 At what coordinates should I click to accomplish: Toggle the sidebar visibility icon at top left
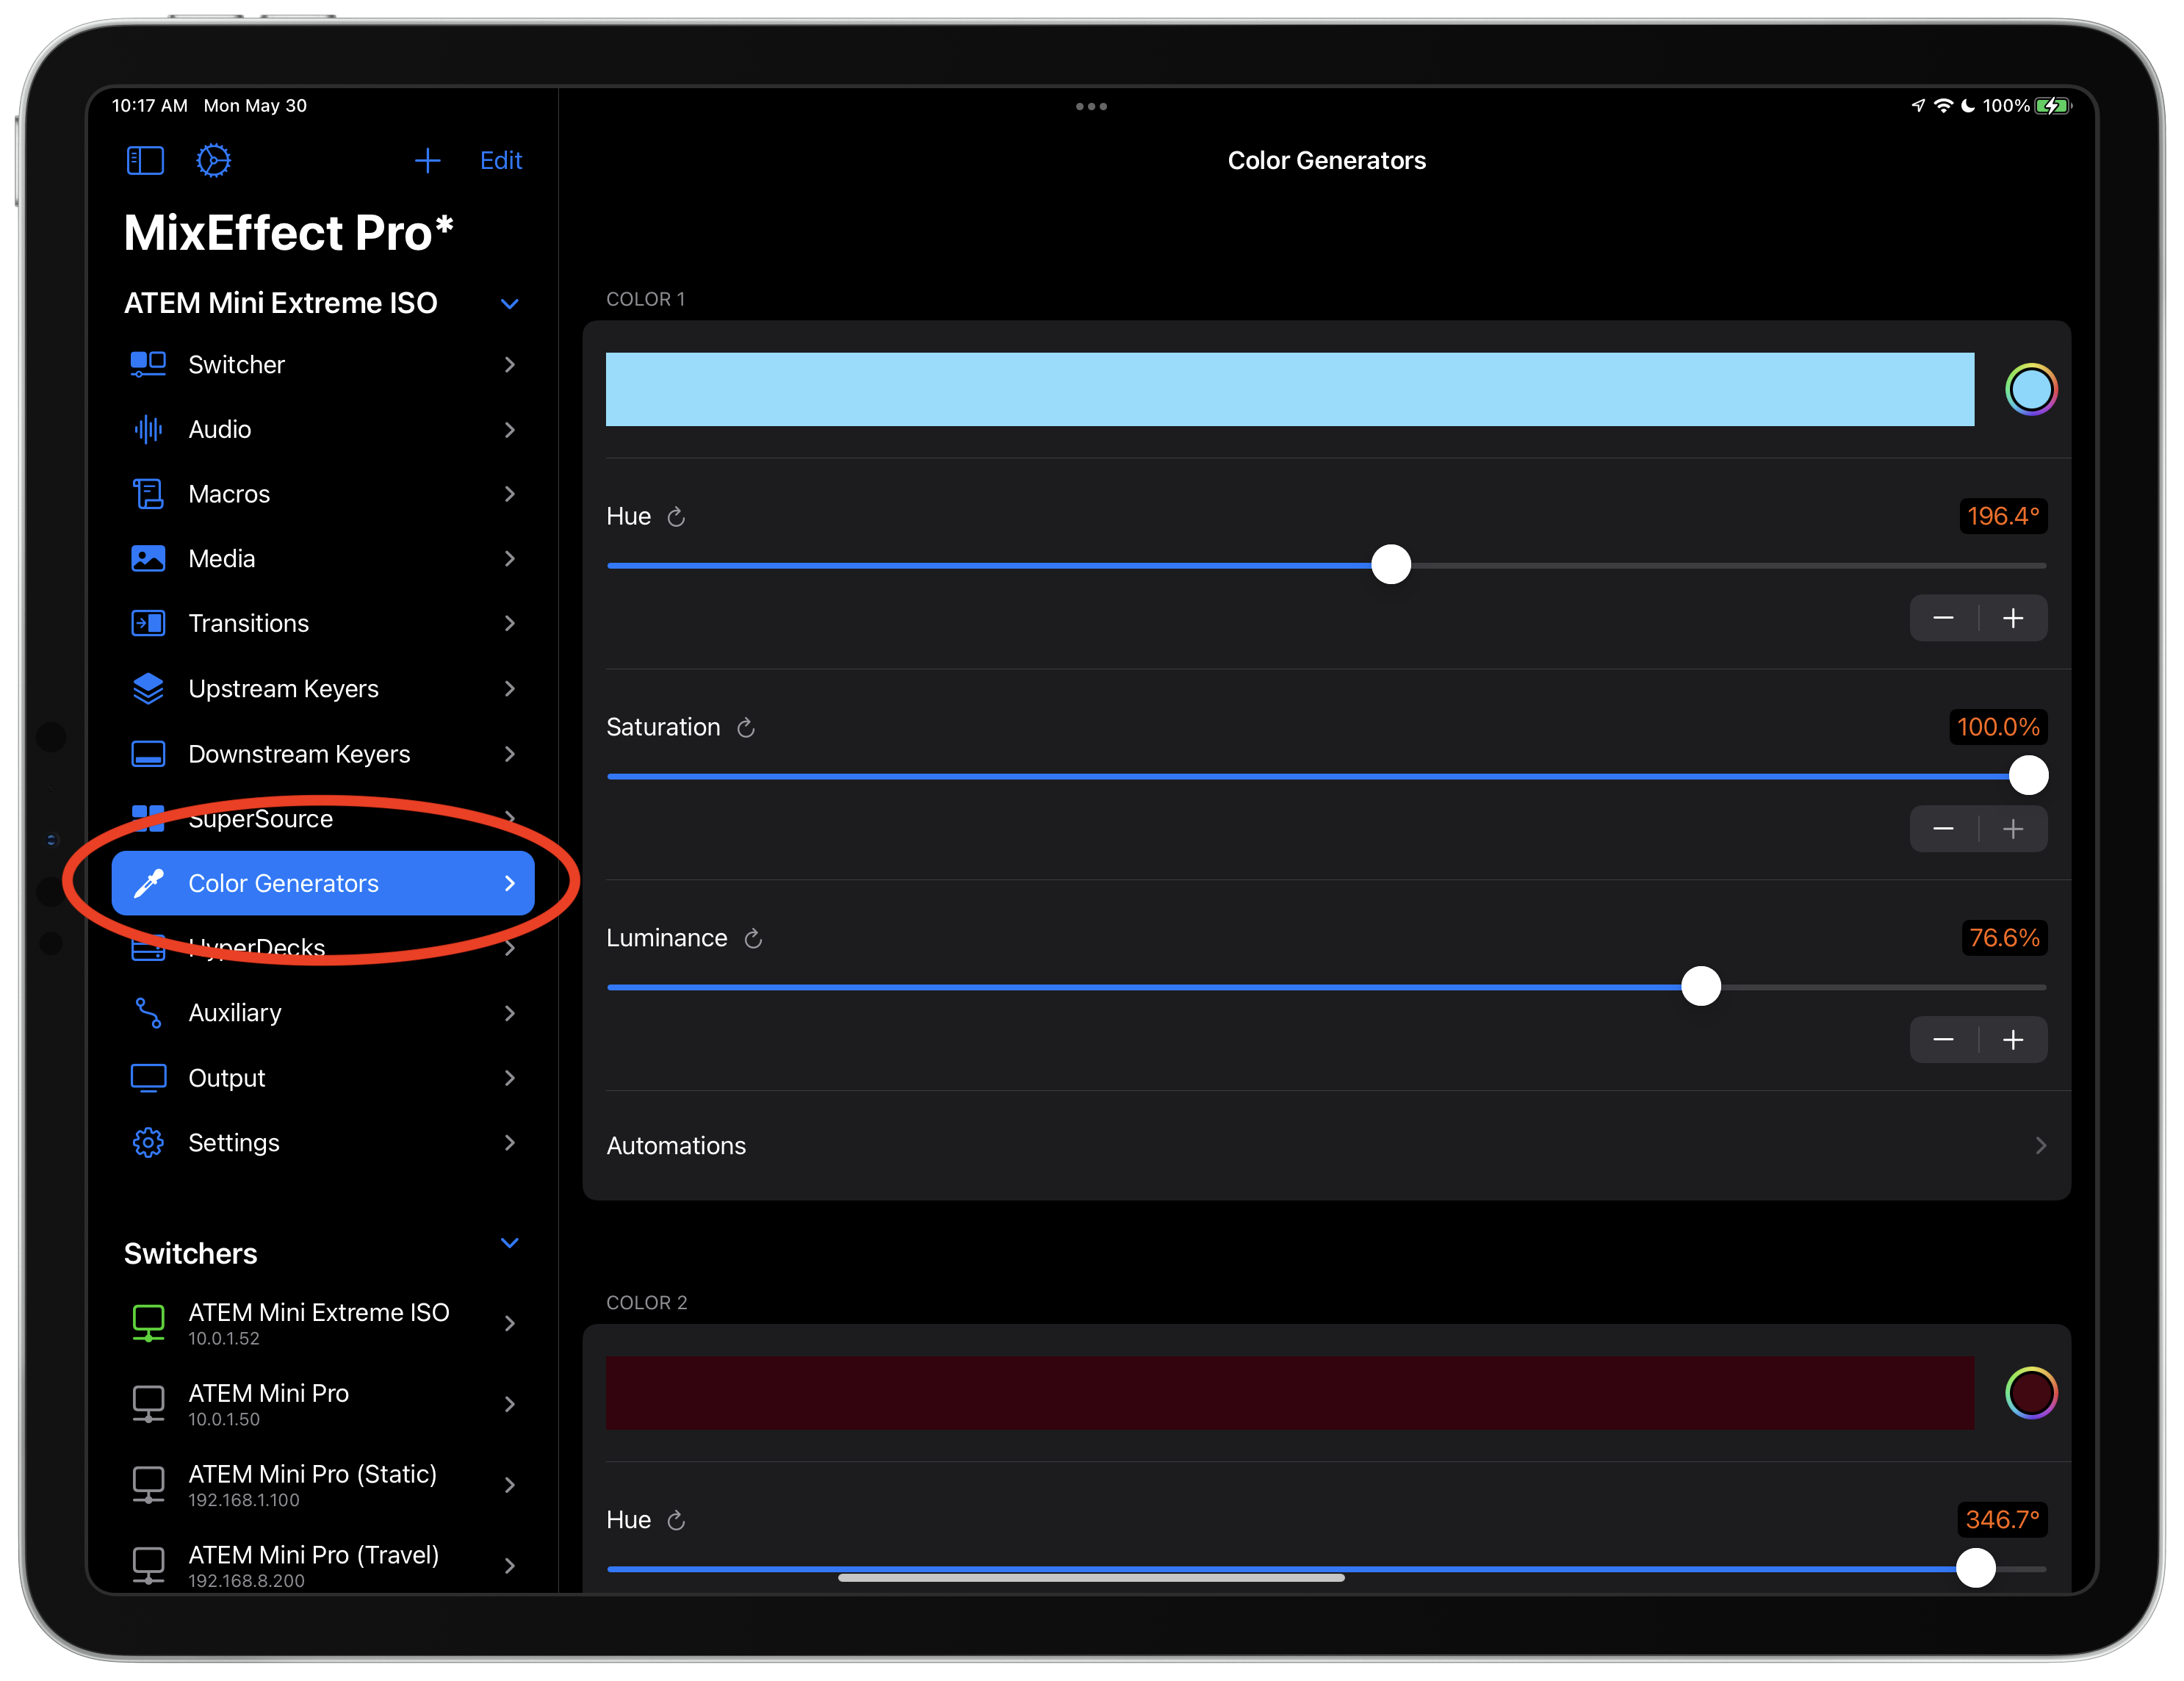coord(145,160)
